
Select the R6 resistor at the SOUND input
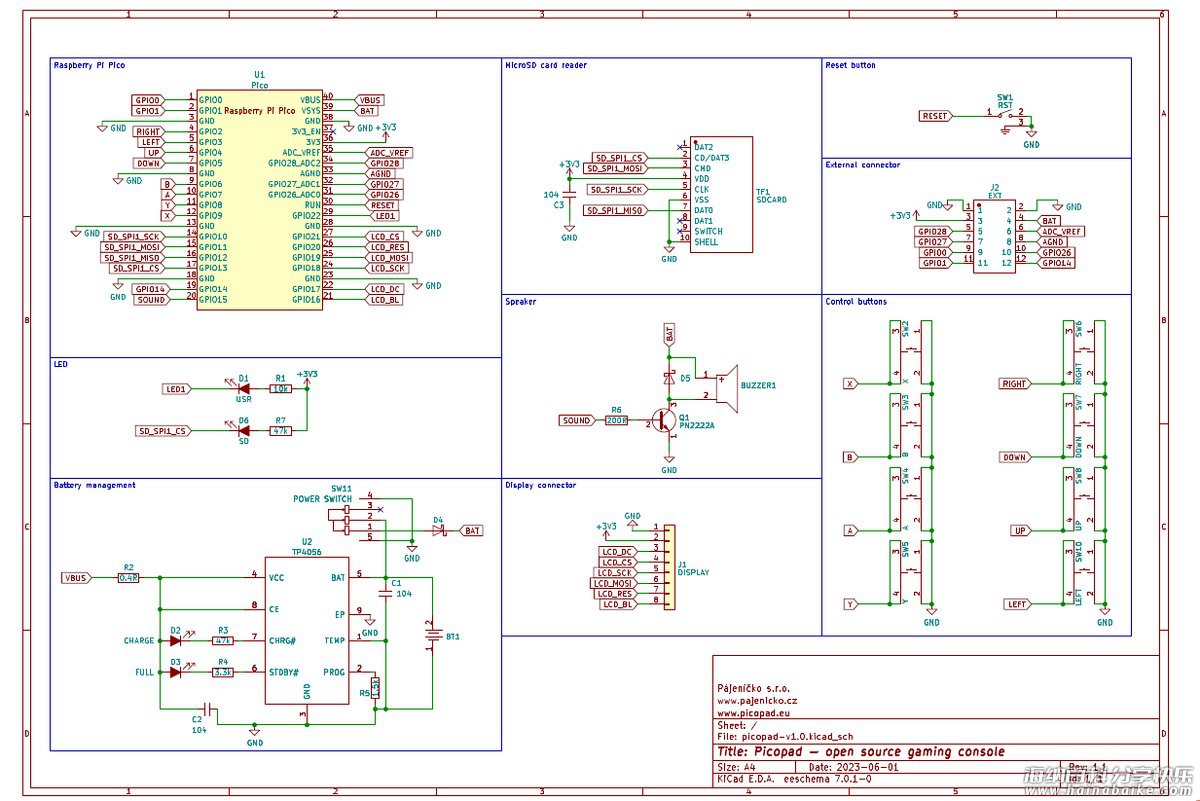tap(617, 421)
